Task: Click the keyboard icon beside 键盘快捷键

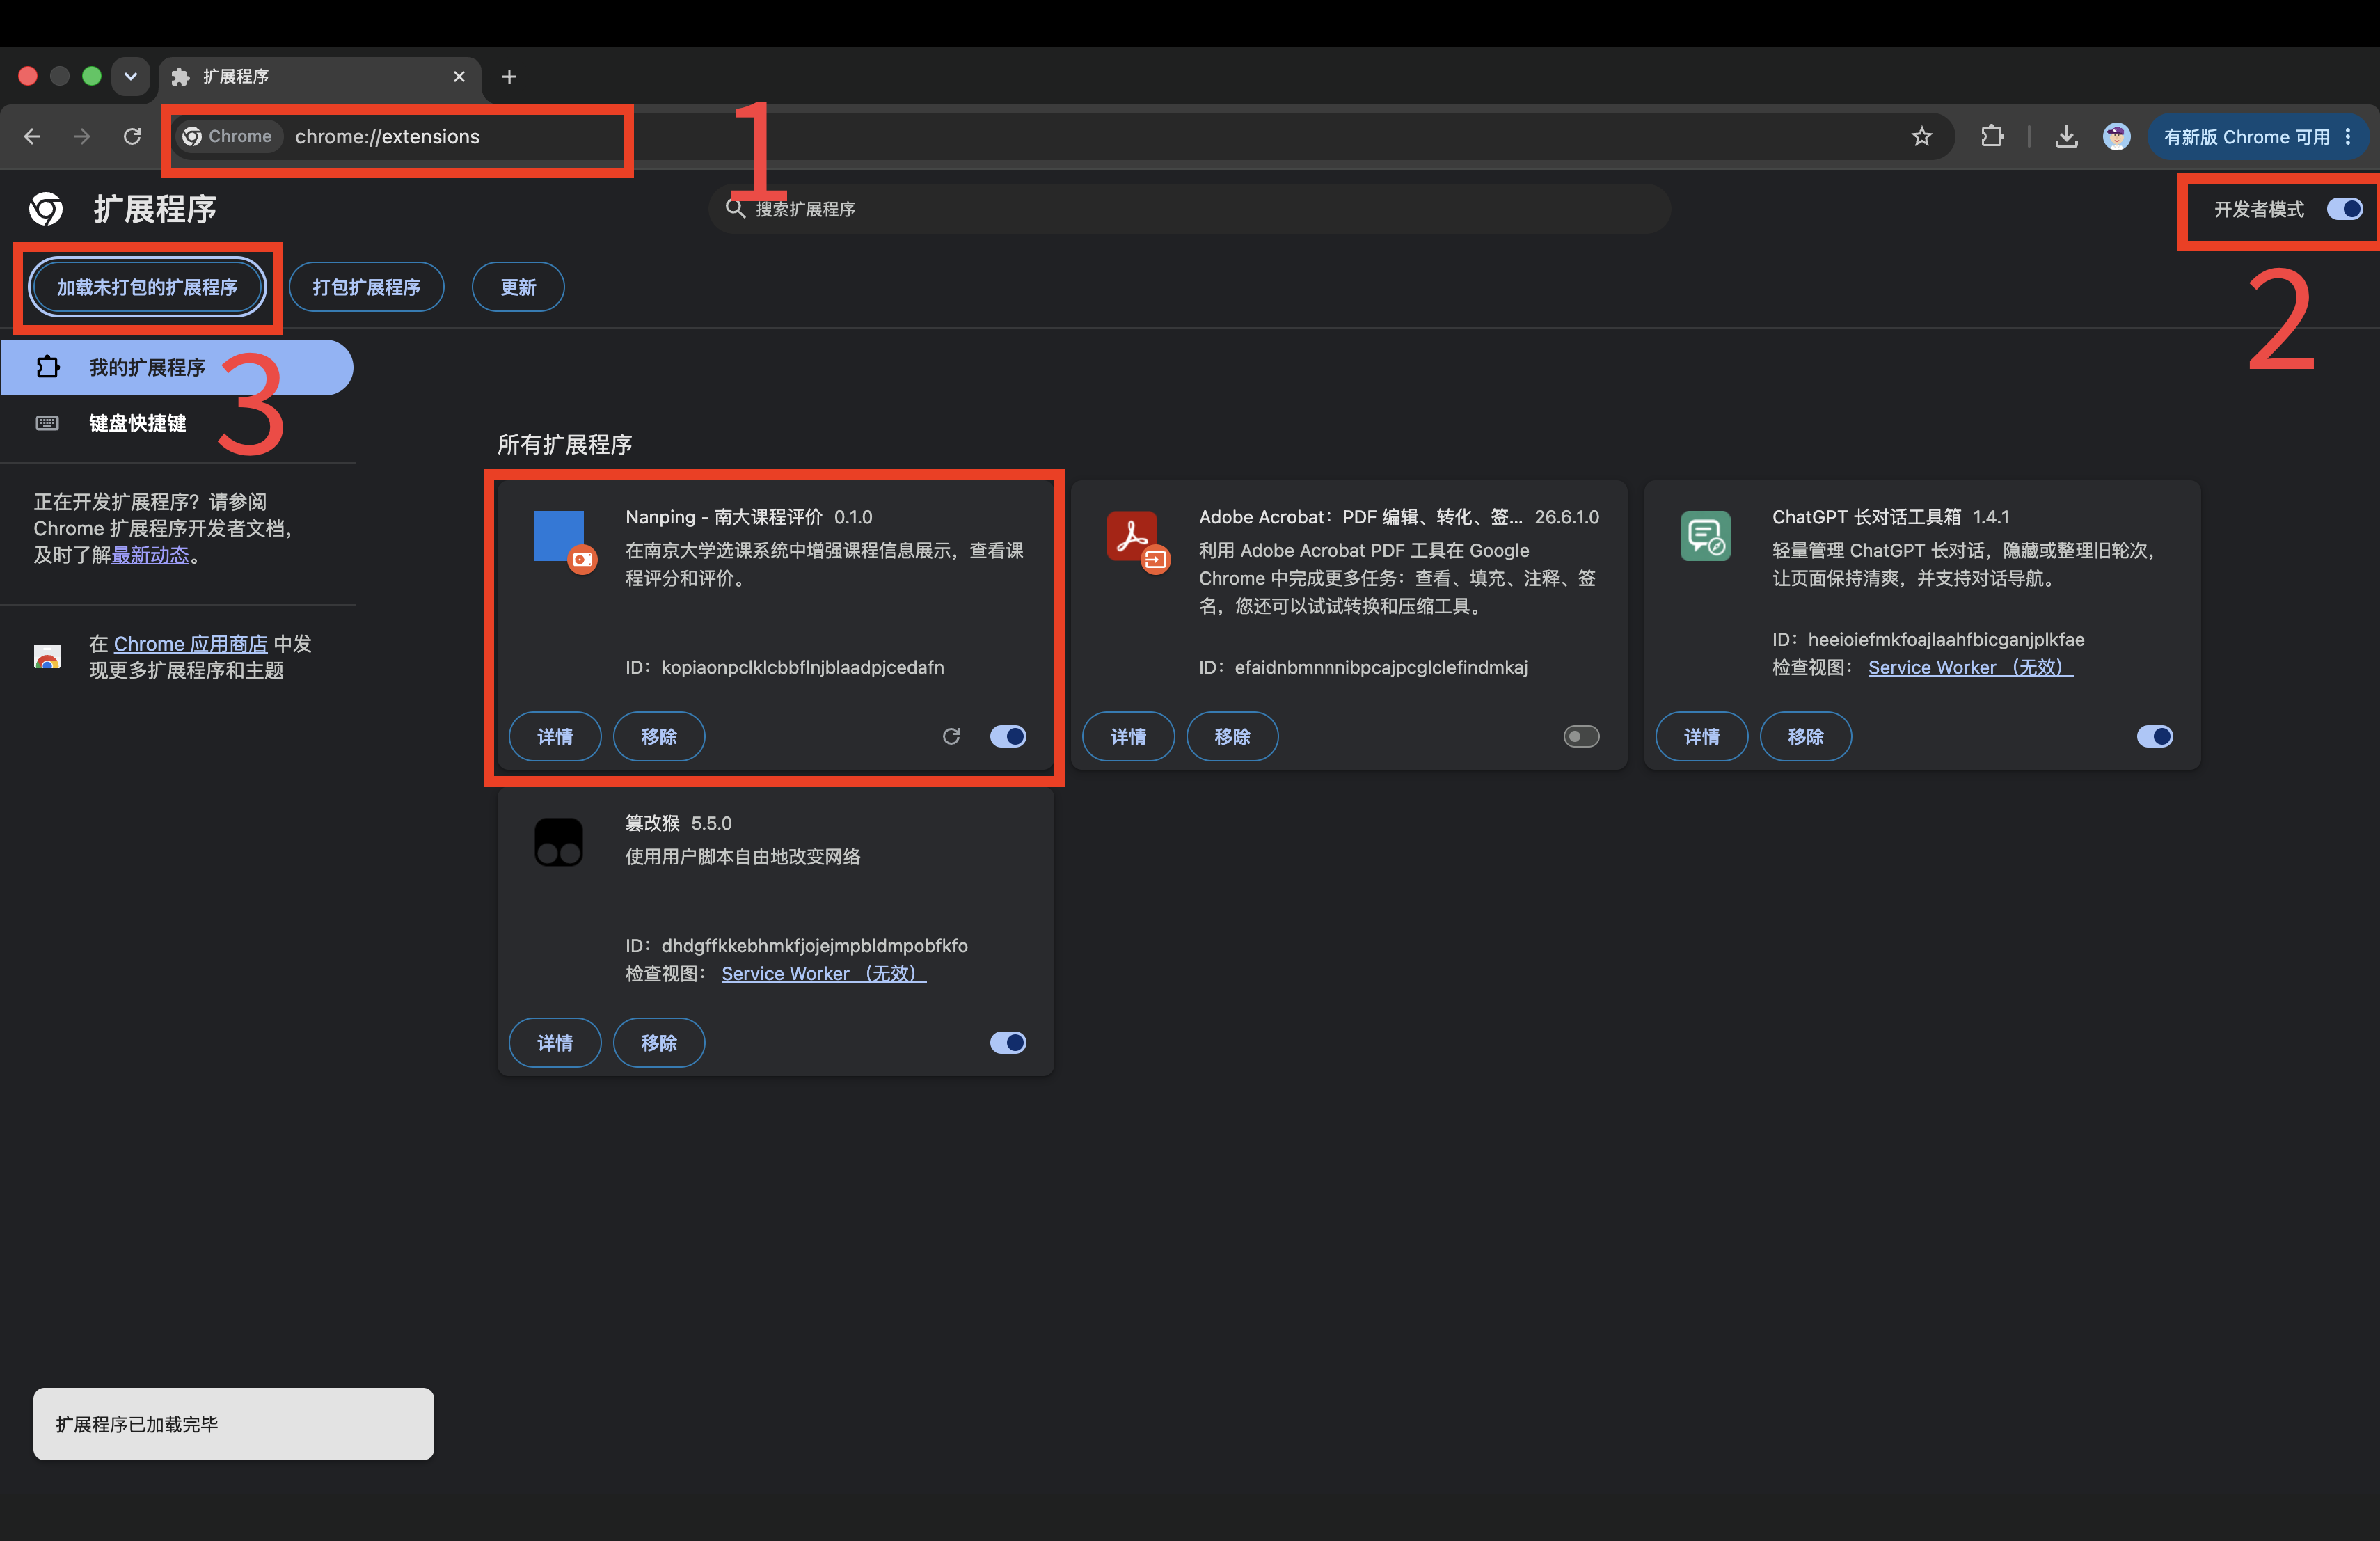Action: coord(47,423)
